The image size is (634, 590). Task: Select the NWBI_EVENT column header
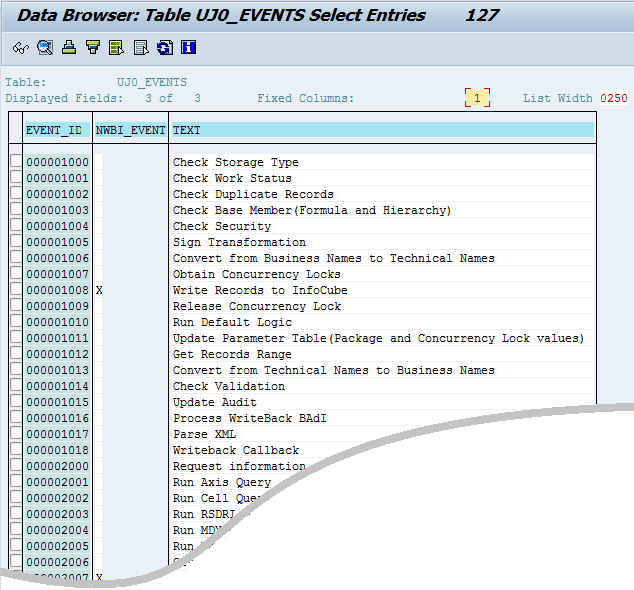[130, 130]
